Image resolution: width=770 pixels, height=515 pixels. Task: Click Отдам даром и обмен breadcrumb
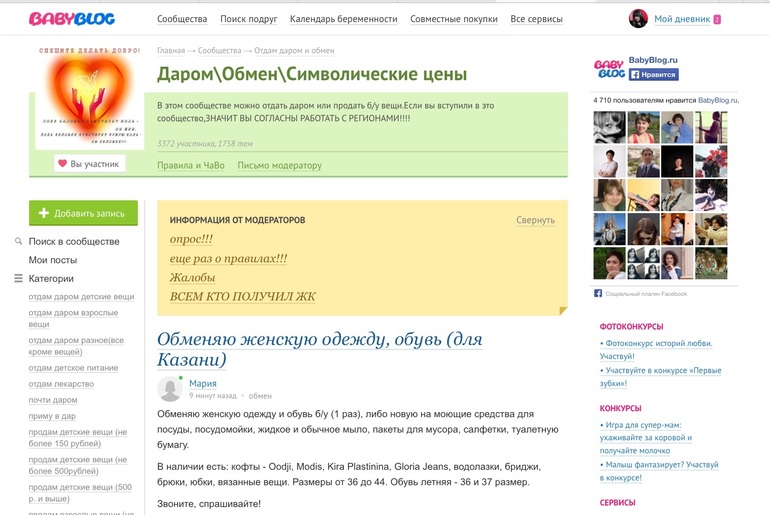(x=294, y=51)
